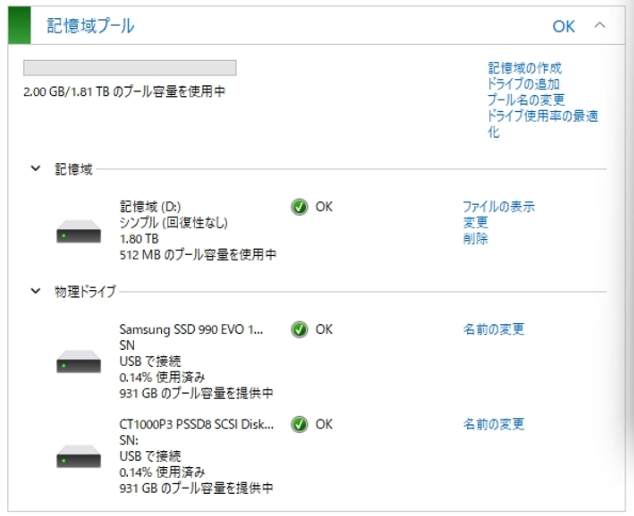Click the 変更 link for 記憶域 (D:)
Image resolution: width=634 pixels, height=516 pixels.
click(476, 222)
